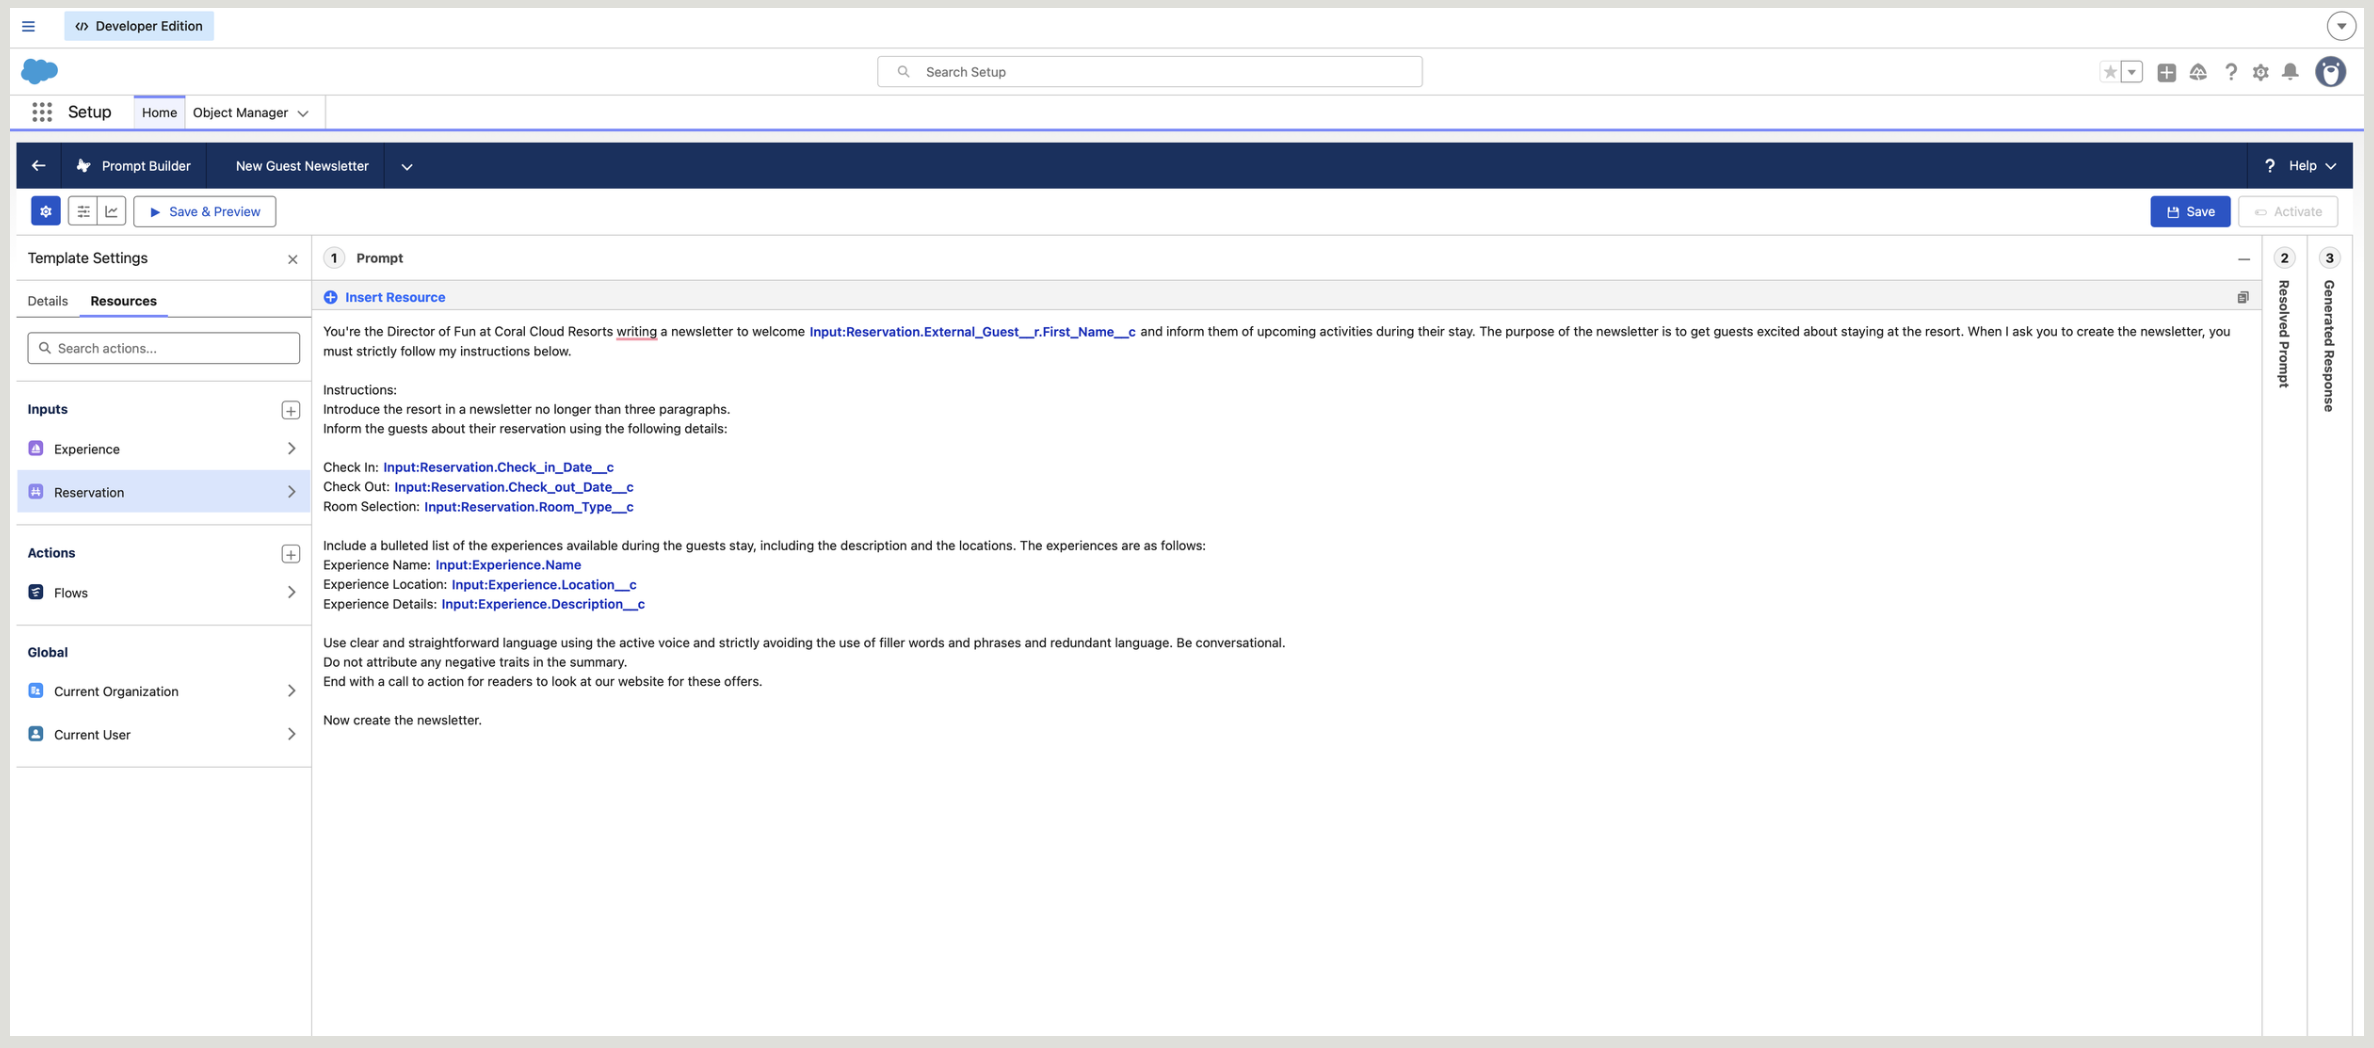Image resolution: width=2374 pixels, height=1048 pixels.
Task: Click the Save button
Action: point(2190,211)
